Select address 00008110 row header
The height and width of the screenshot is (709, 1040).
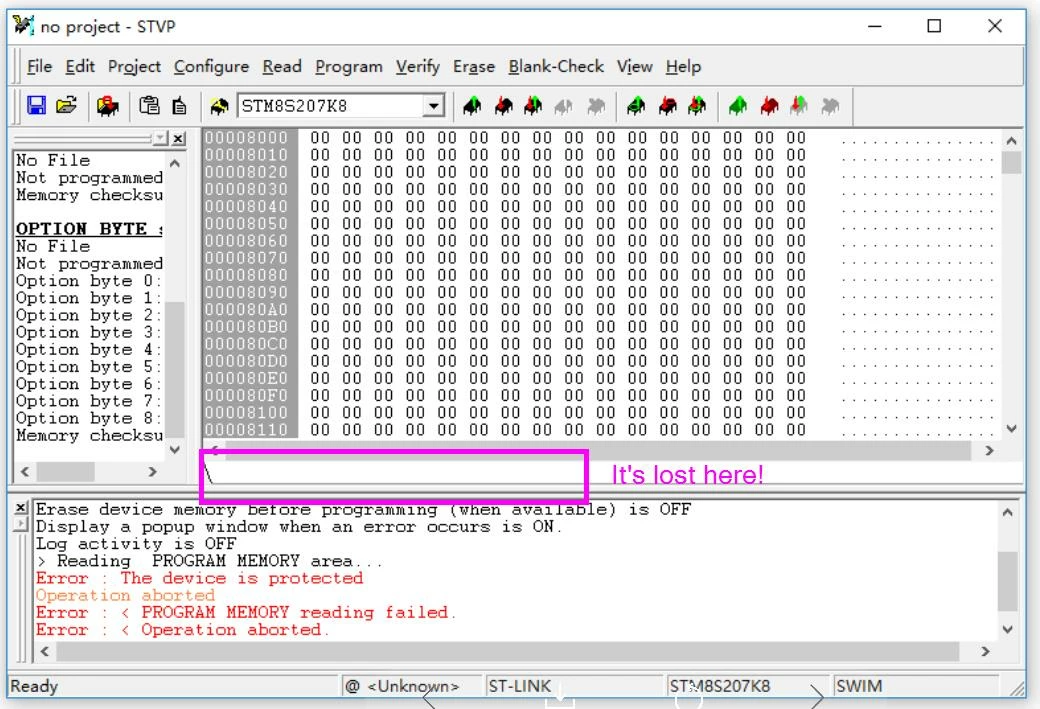(246, 430)
